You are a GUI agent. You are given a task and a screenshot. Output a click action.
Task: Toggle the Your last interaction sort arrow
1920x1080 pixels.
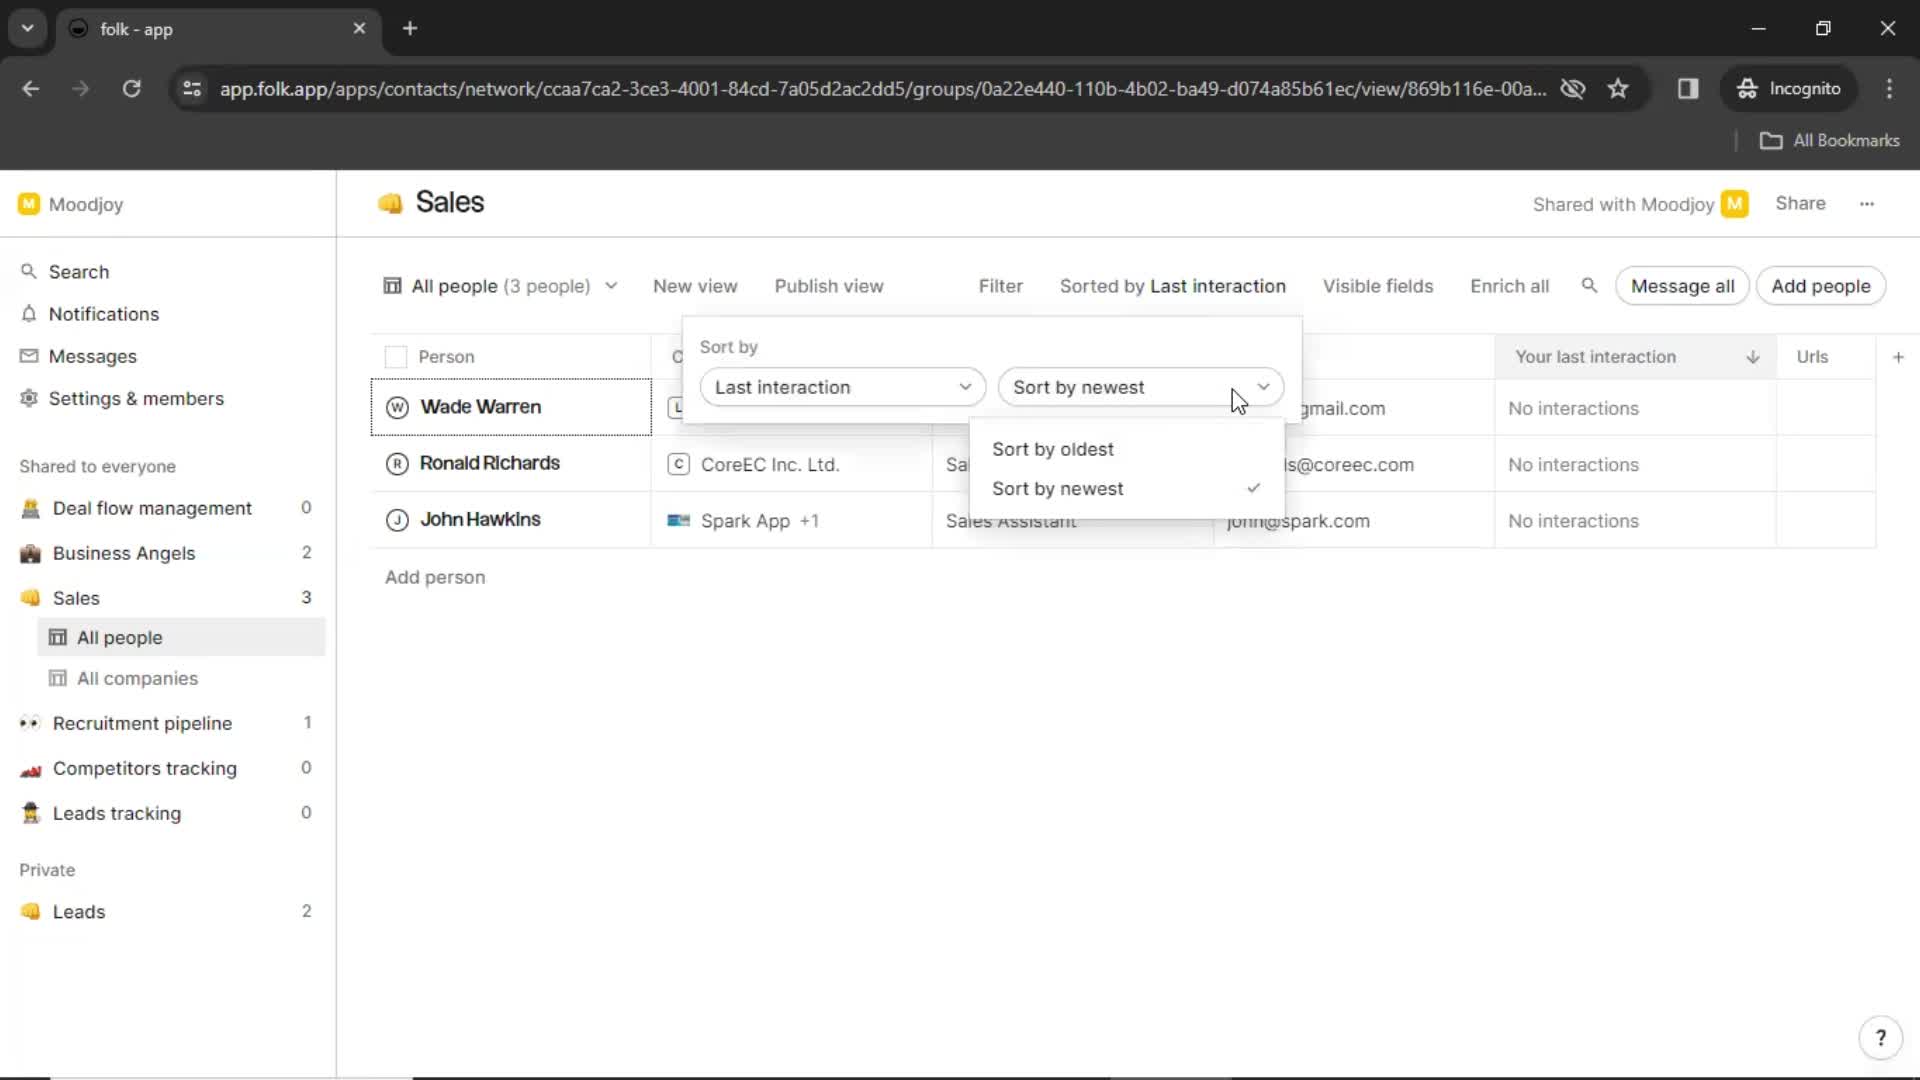click(x=1753, y=356)
